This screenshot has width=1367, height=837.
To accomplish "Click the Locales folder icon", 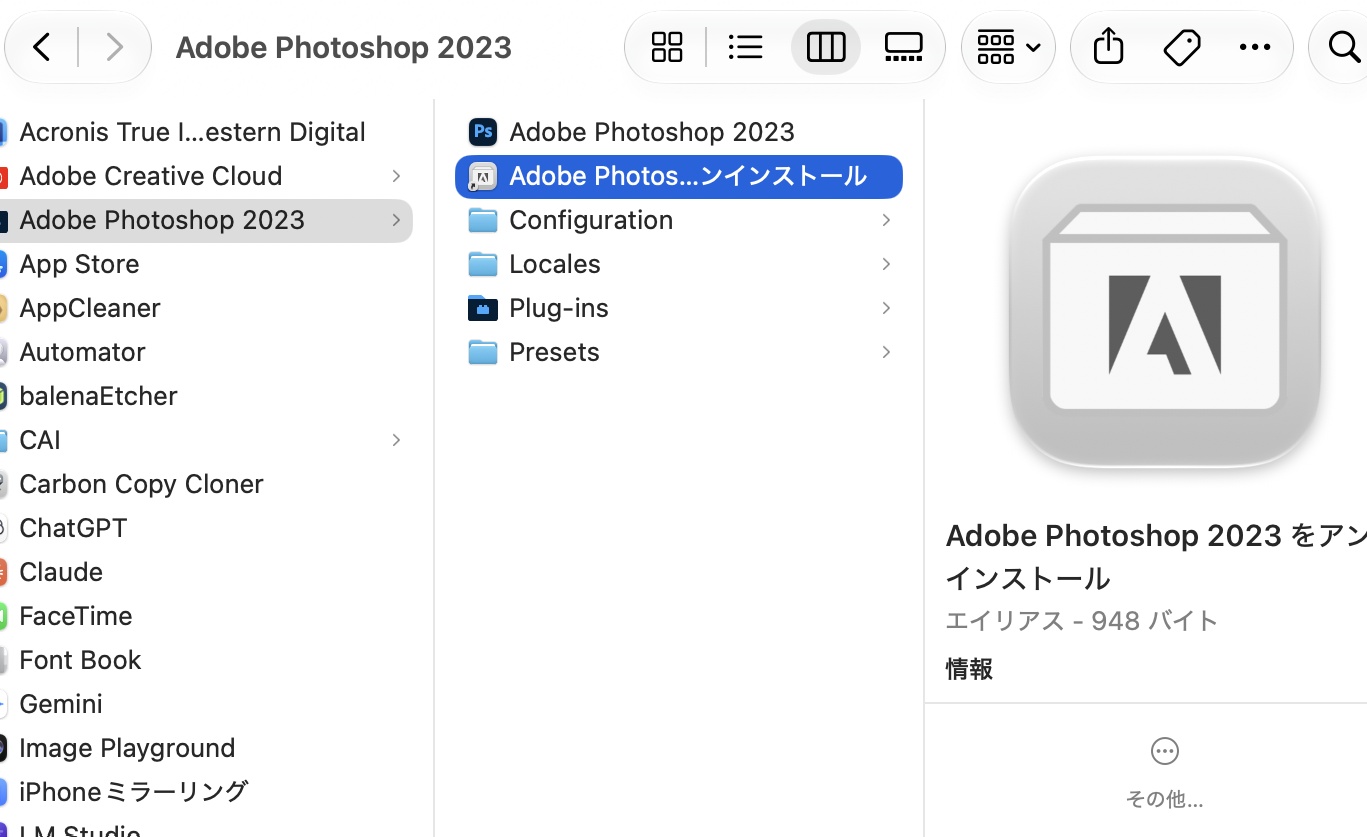I will click(x=483, y=264).
